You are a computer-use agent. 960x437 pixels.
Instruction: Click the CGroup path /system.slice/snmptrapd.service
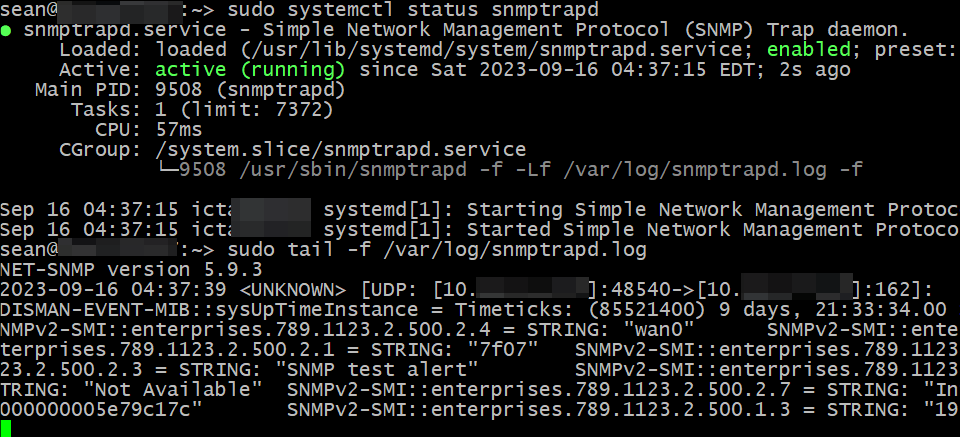pos(341,149)
